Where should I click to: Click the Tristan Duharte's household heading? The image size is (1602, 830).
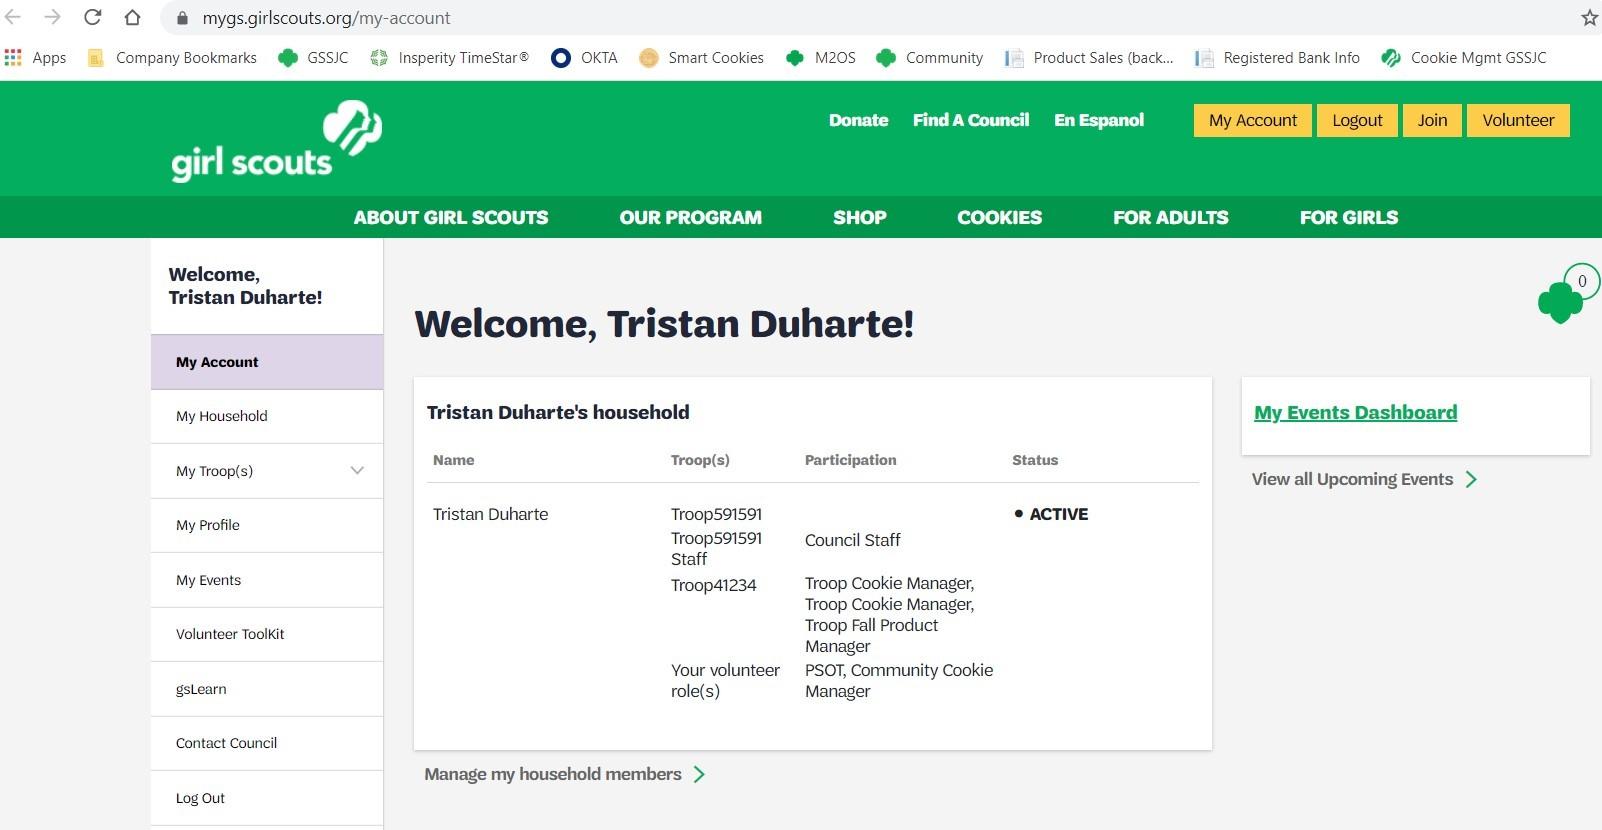(558, 412)
